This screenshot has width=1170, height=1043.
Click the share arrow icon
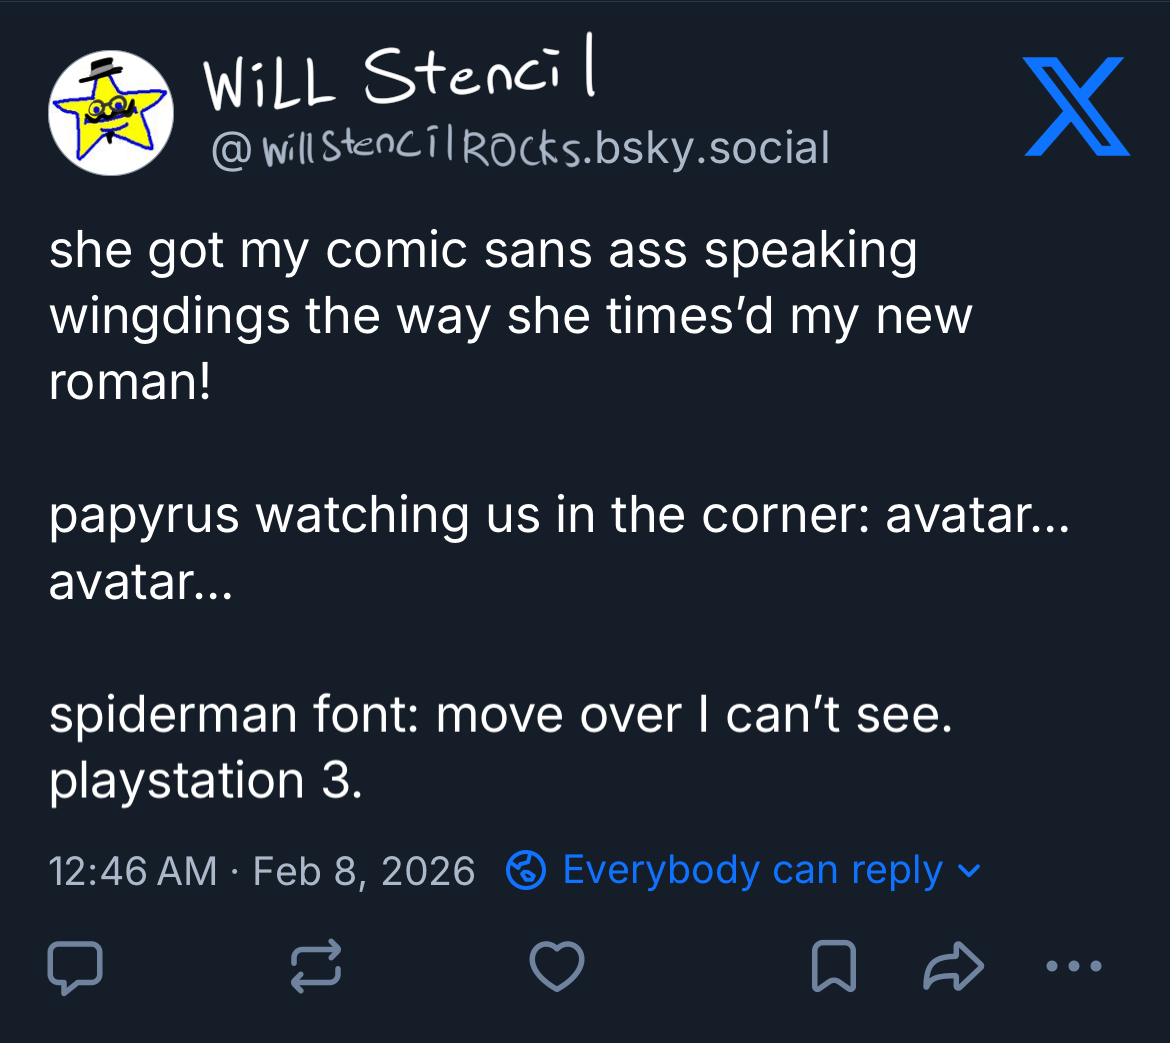pos(953,967)
